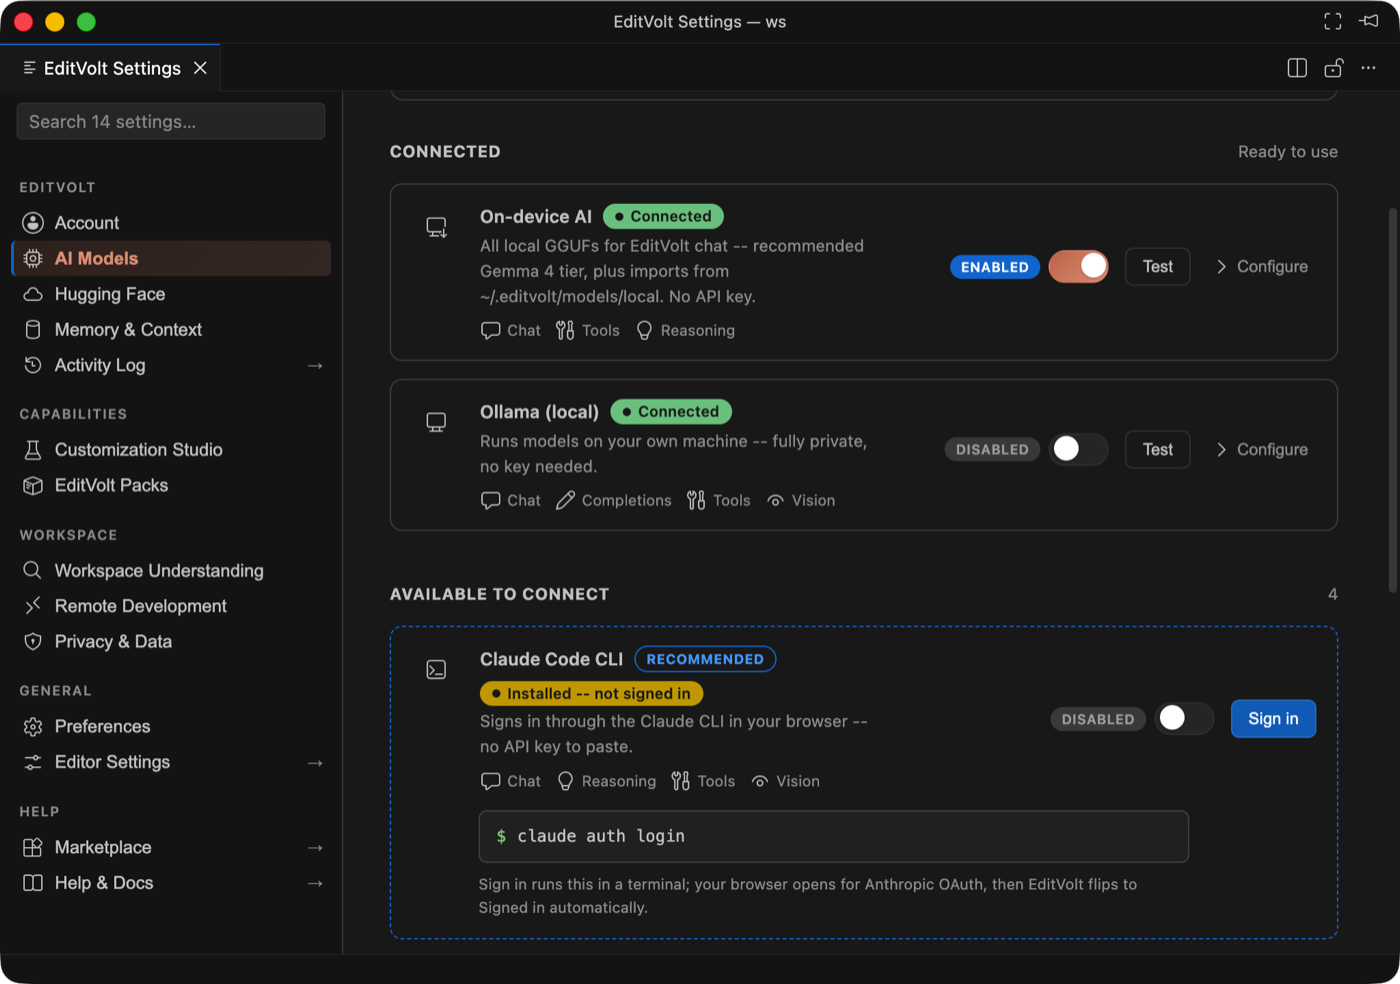
Task: Click the On-device AI provider icon
Action: (x=437, y=228)
